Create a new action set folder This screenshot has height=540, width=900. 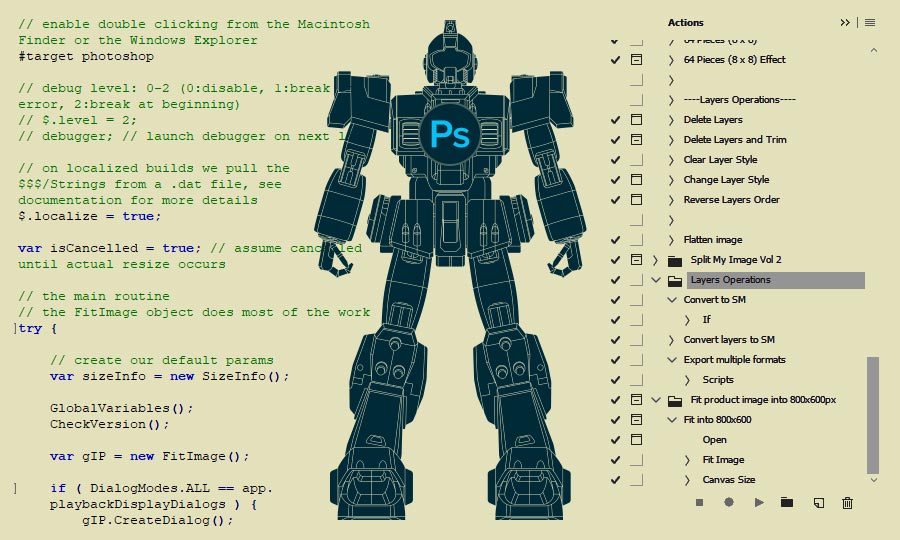pyautogui.click(x=787, y=502)
